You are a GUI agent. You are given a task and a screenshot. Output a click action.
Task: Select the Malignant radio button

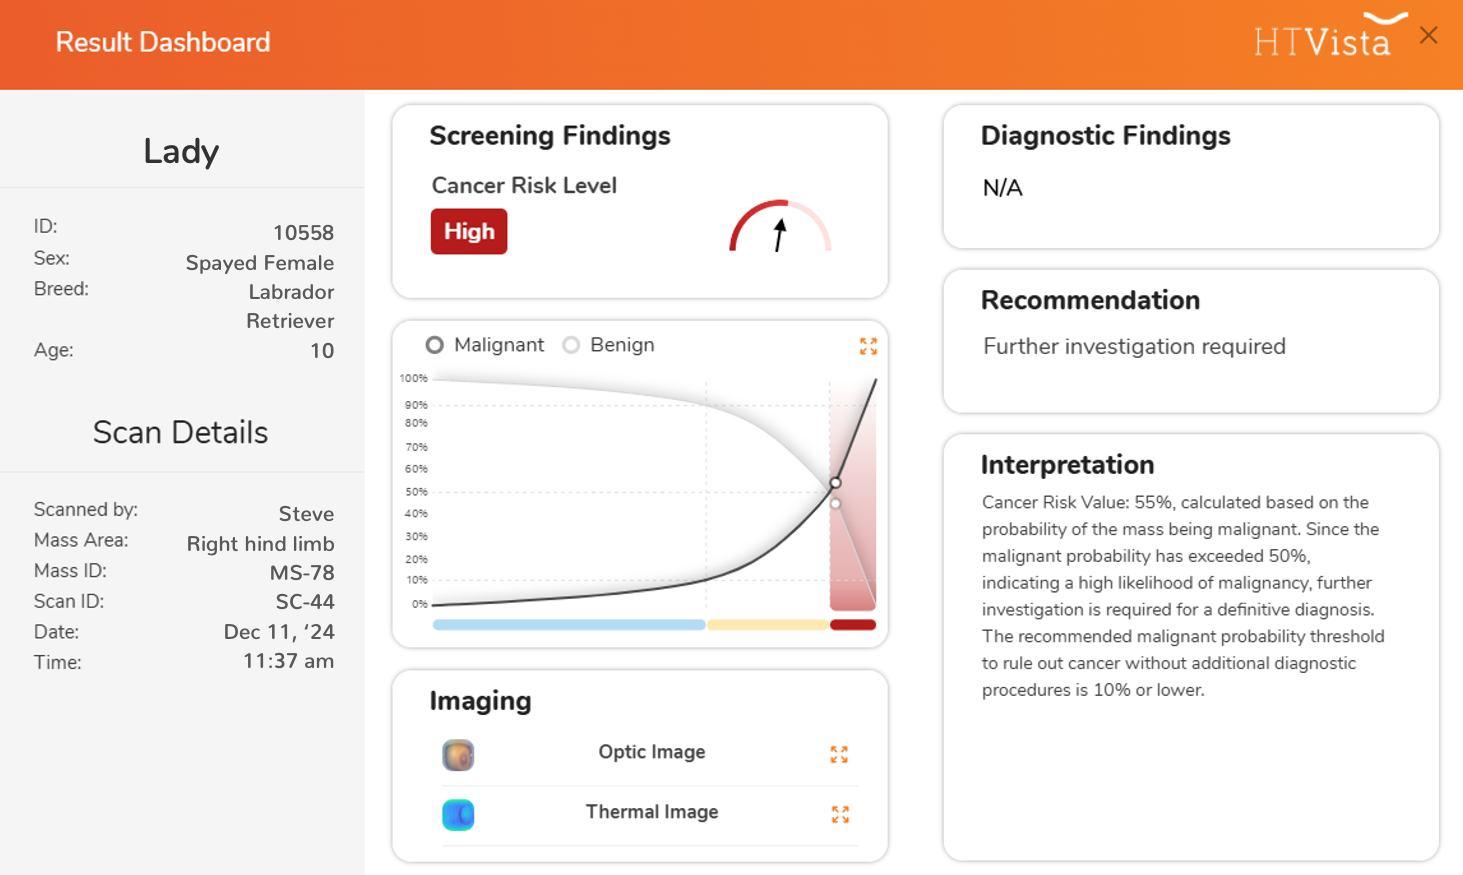[x=434, y=345]
